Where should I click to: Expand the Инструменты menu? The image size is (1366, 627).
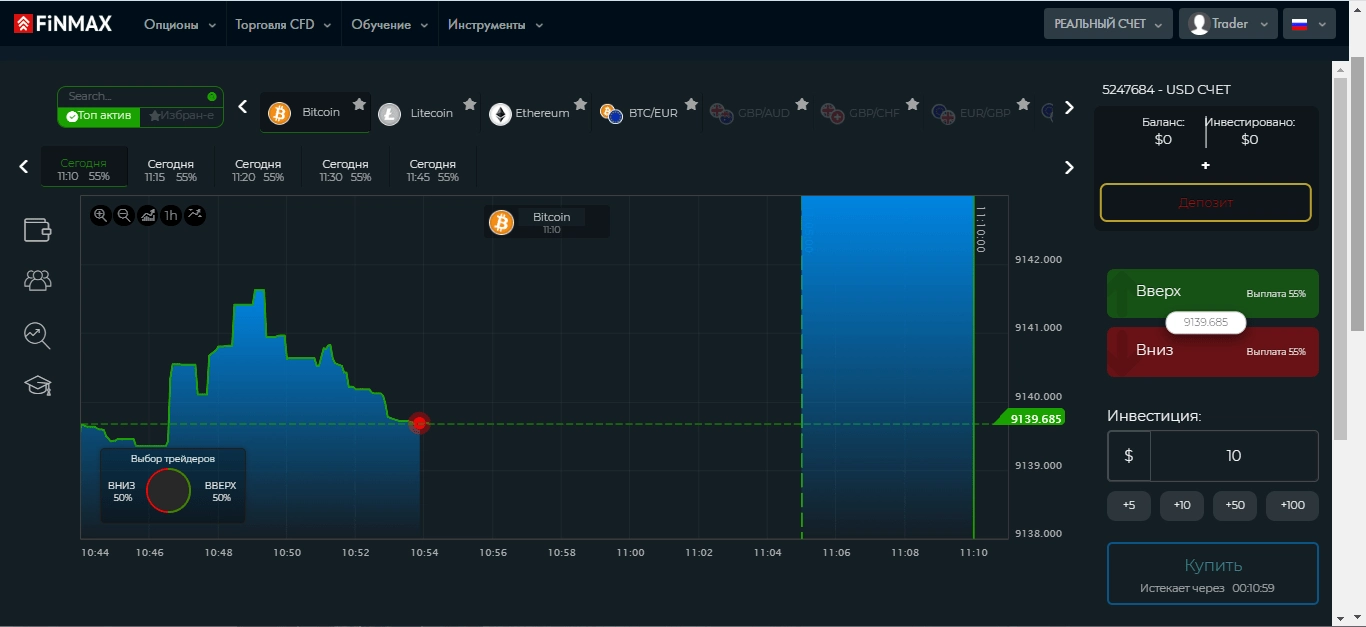[495, 25]
